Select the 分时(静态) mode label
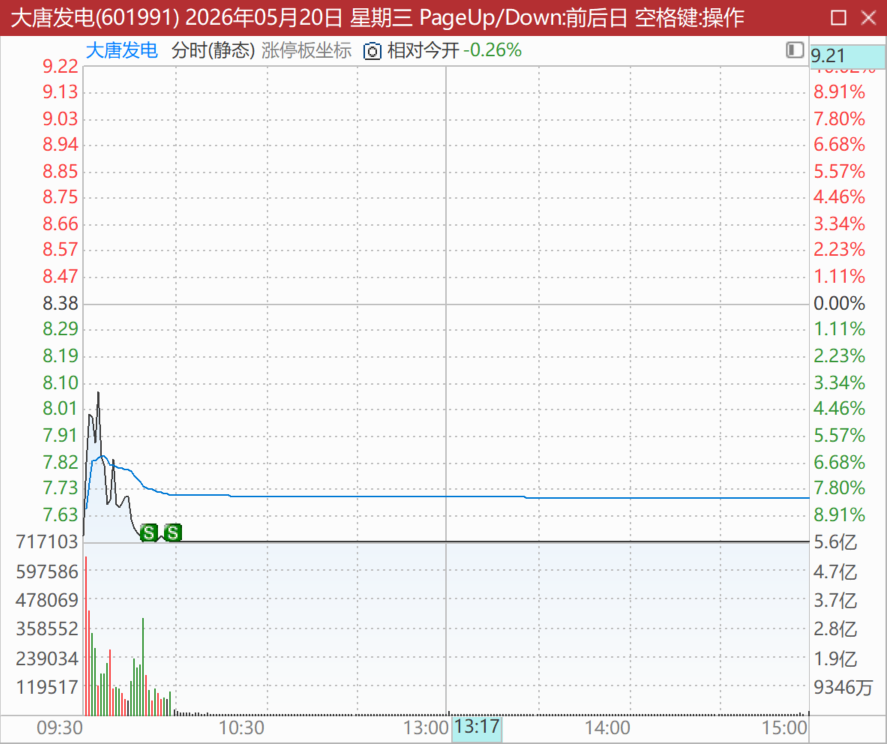 [213, 50]
